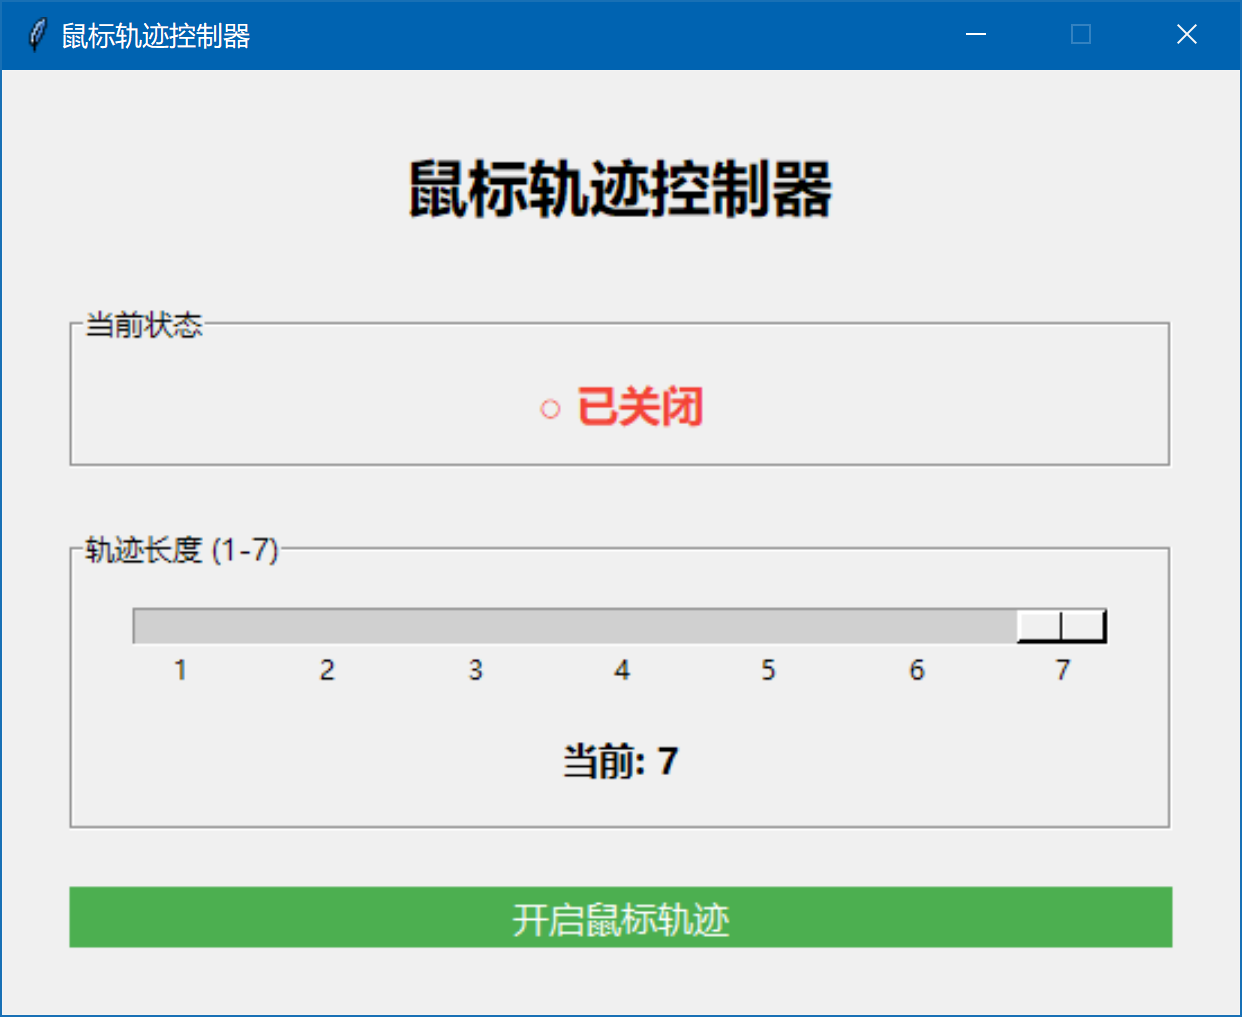Click the red circle status indicator

click(550, 409)
